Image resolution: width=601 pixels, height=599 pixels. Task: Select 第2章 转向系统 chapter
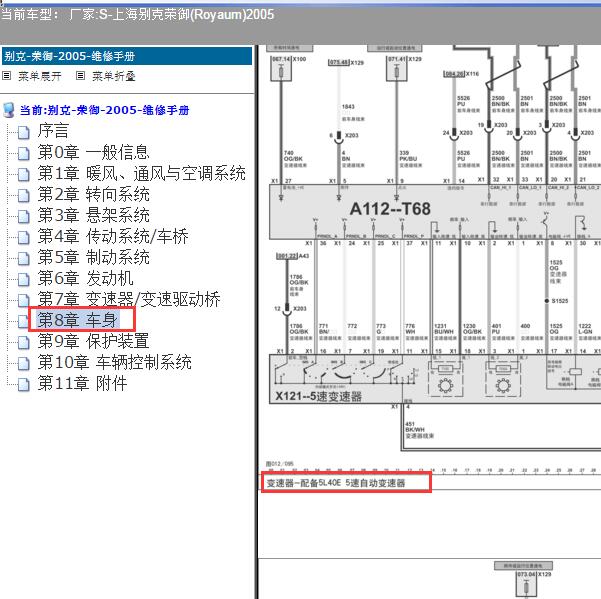[x=94, y=194]
